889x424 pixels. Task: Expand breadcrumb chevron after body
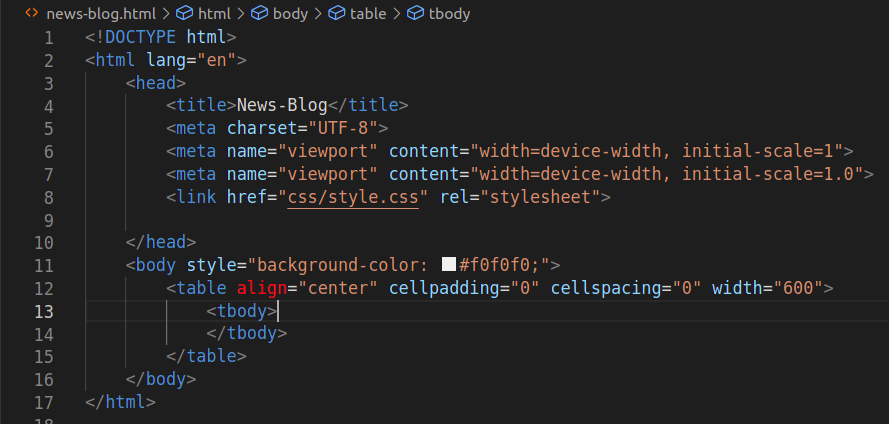pos(319,13)
